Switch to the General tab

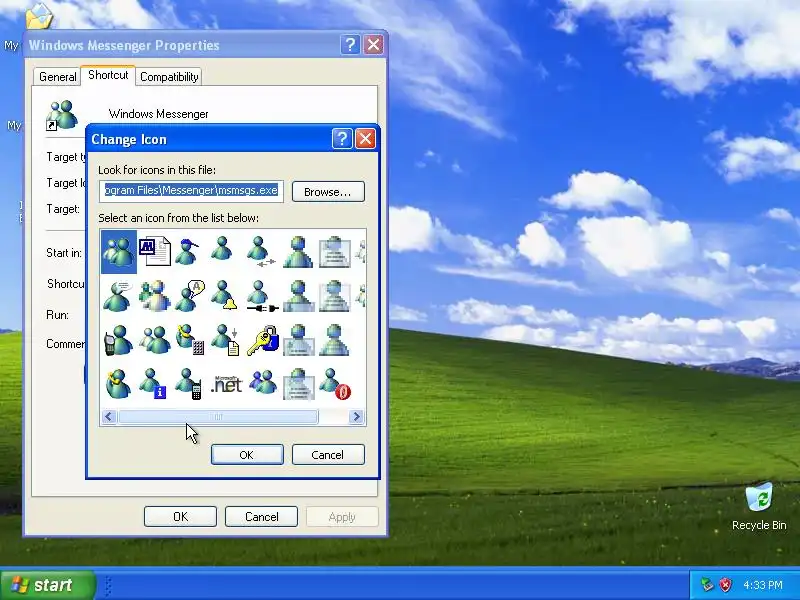[57, 77]
